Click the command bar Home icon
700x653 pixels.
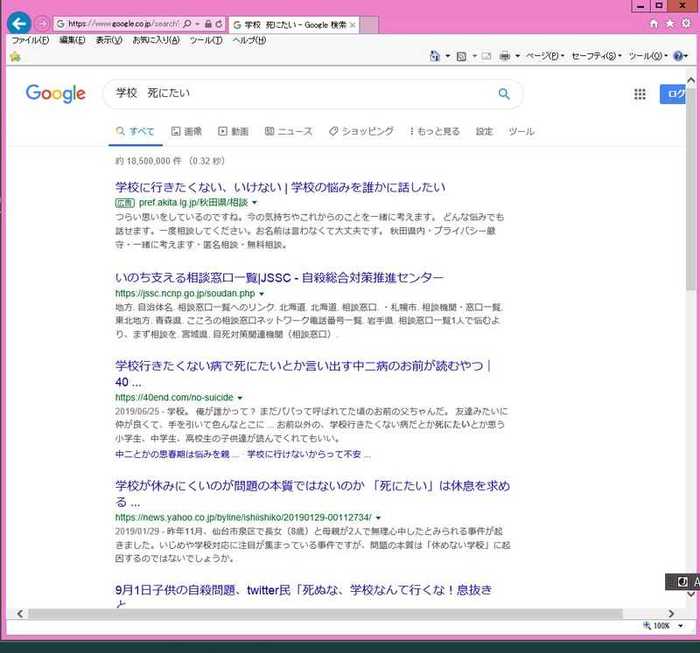(x=434, y=56)
